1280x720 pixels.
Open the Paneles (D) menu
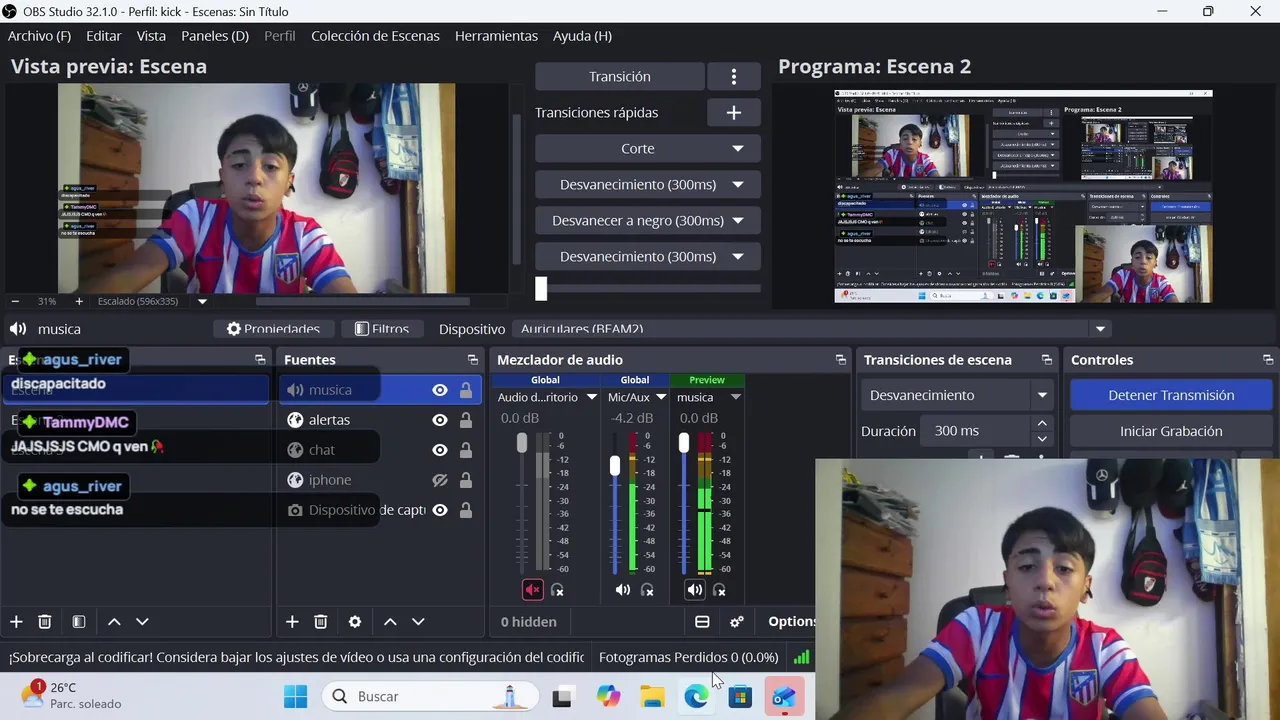tap(215, 36)
